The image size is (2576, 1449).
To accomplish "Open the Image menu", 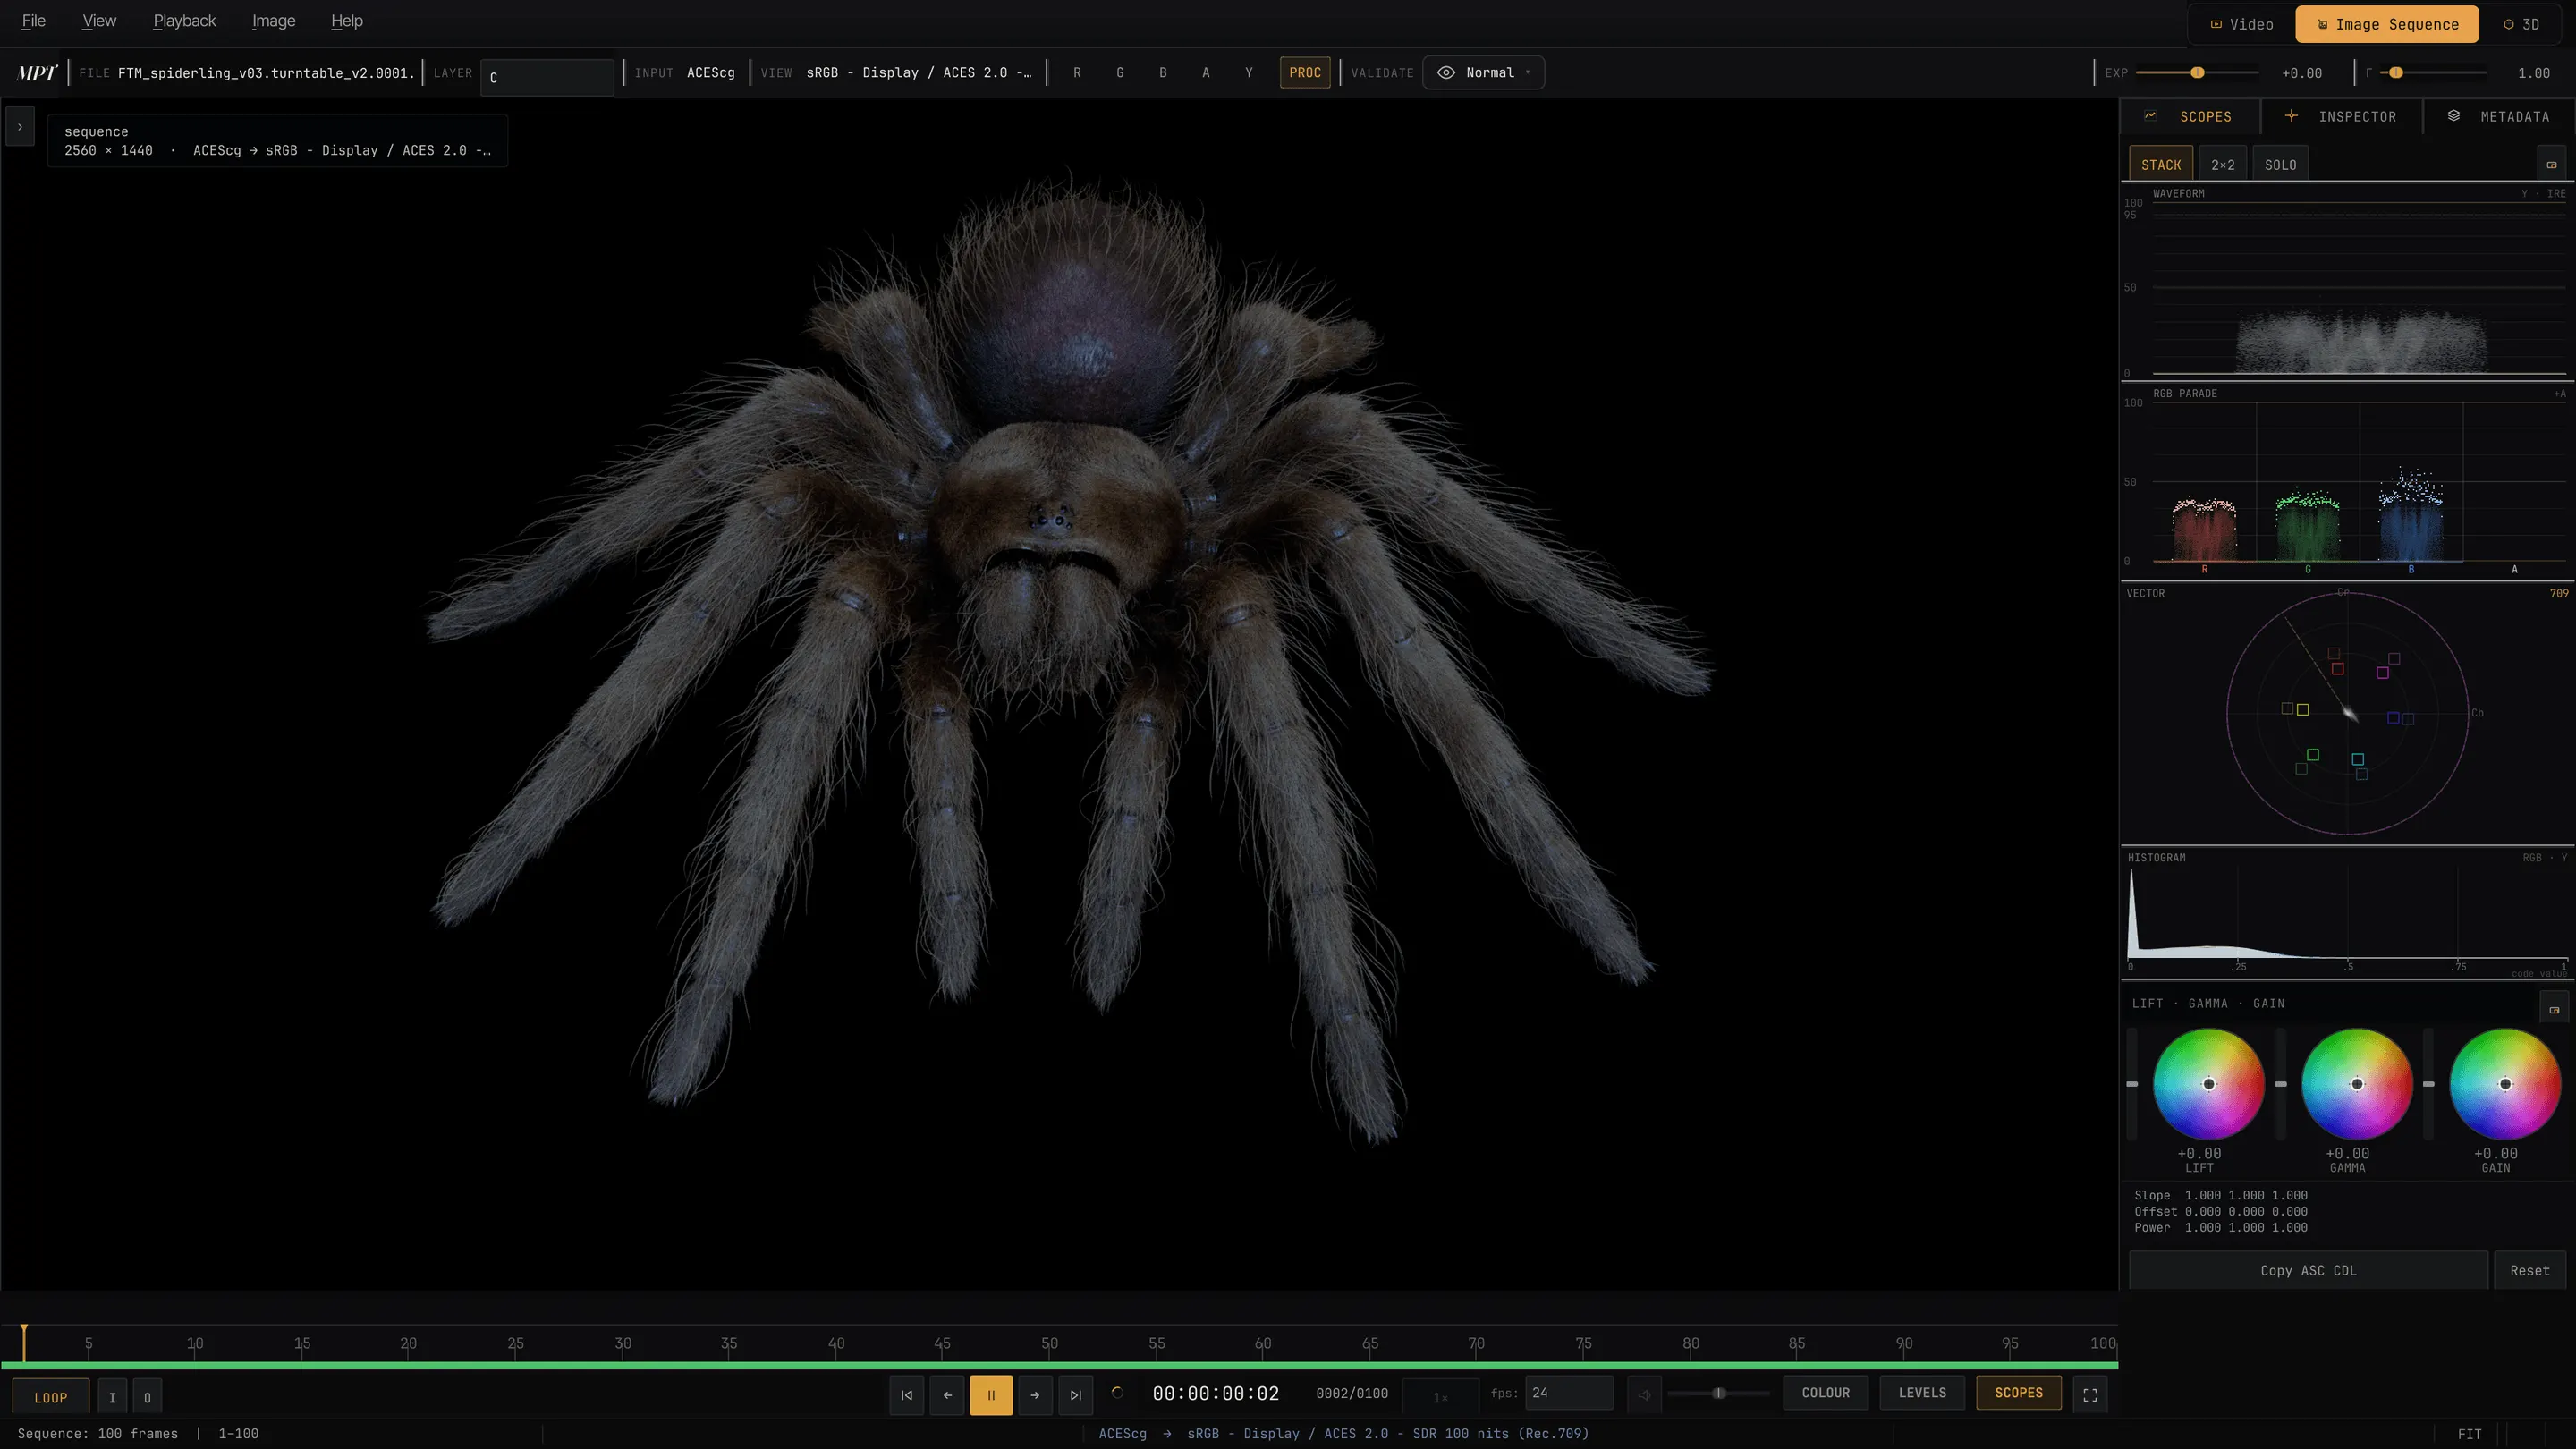I will (274, 21).
